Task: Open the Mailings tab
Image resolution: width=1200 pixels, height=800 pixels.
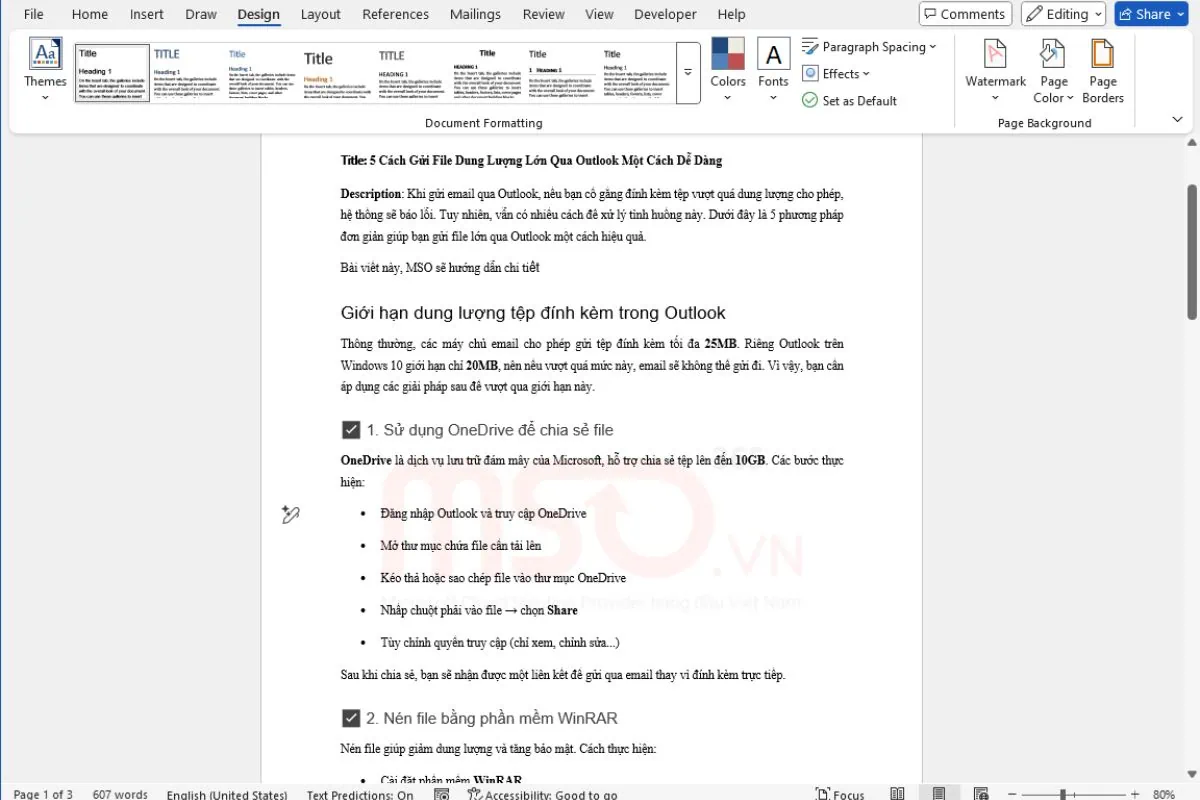Action: point(475,14)
